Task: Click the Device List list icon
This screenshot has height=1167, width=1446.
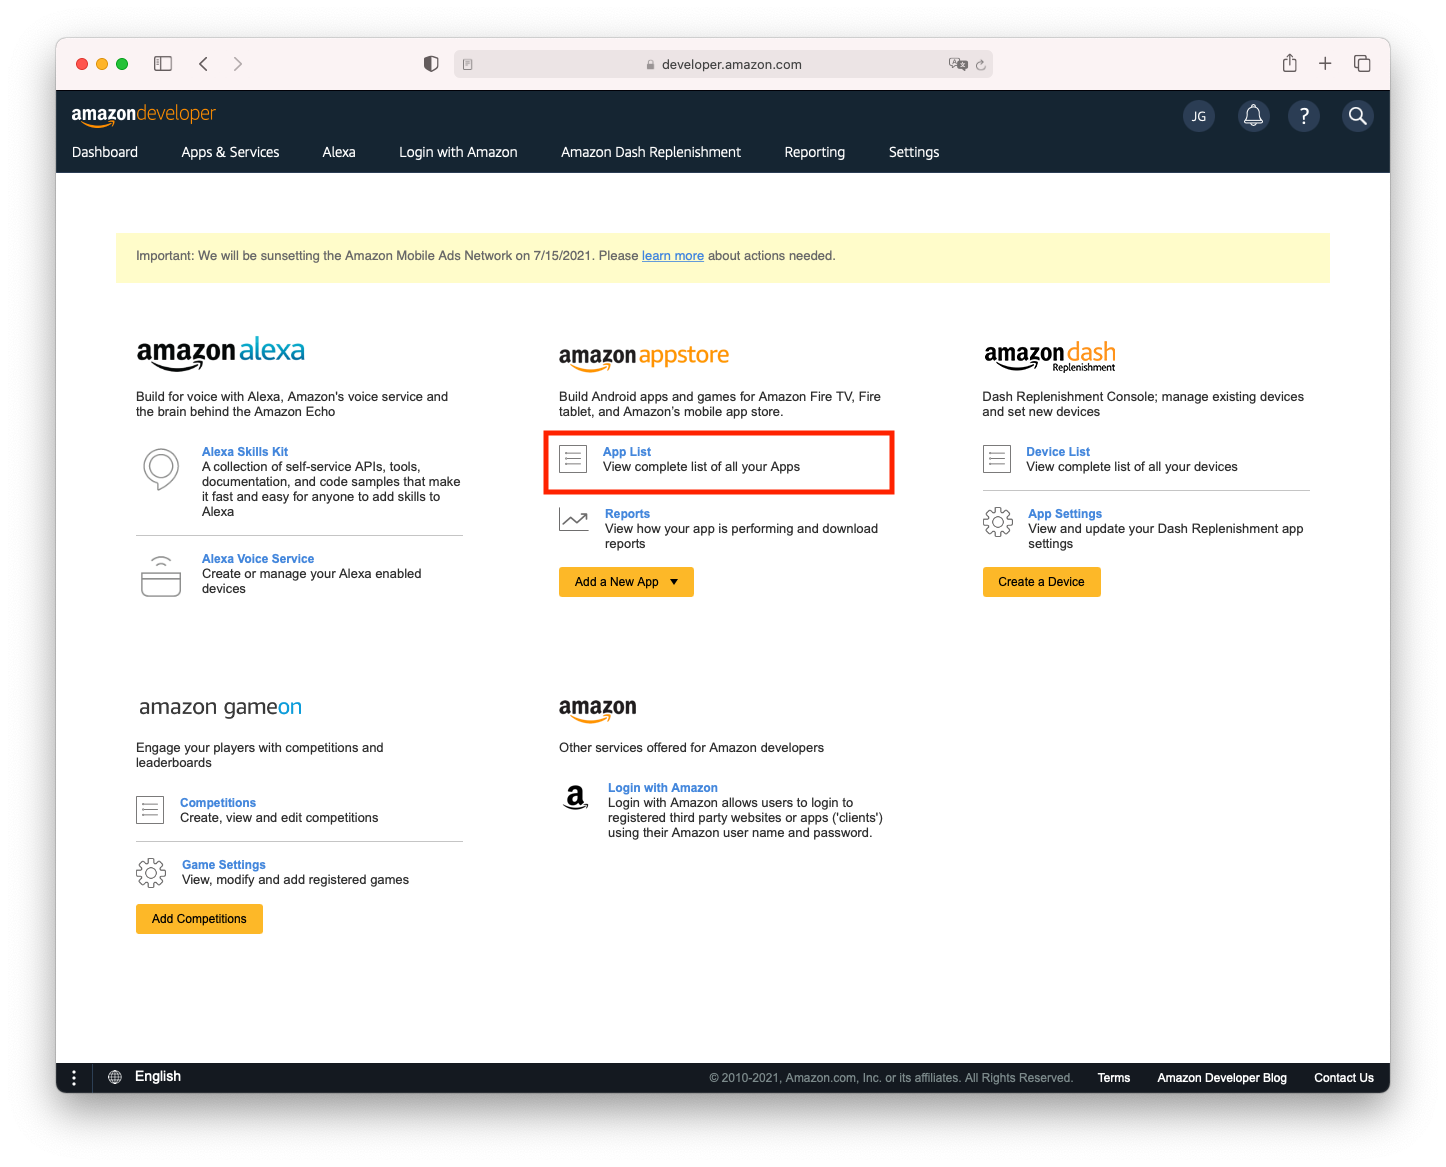Action: (997, 459)
